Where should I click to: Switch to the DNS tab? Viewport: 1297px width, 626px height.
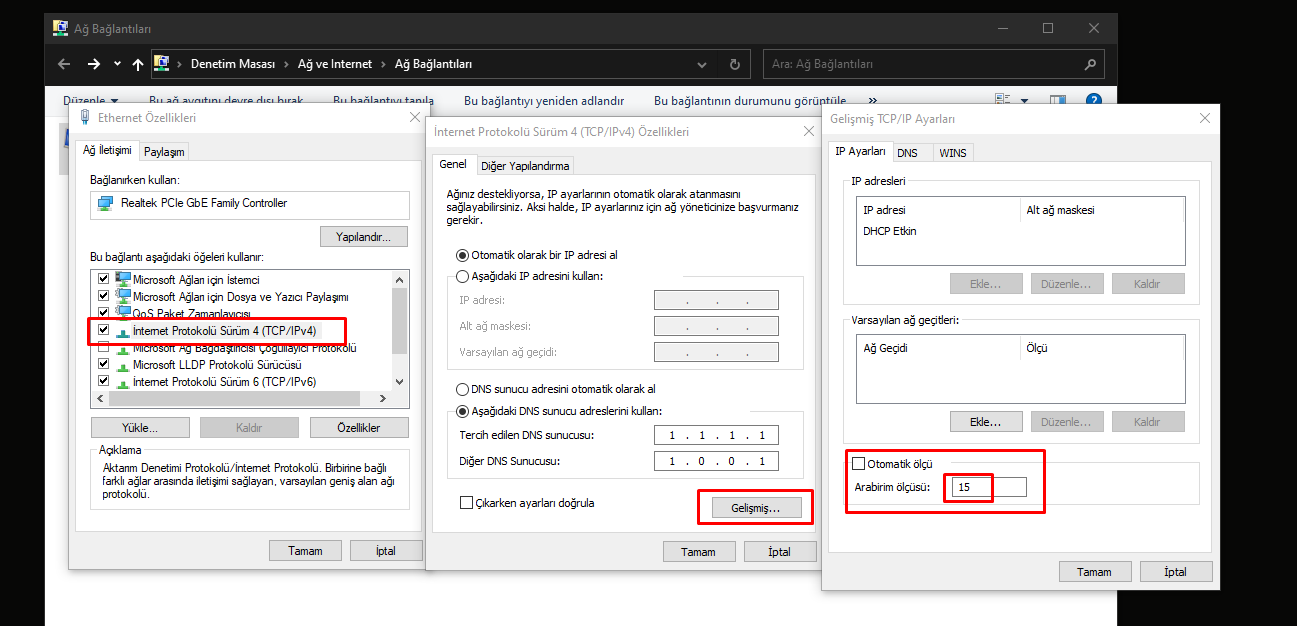pos(907,153)
